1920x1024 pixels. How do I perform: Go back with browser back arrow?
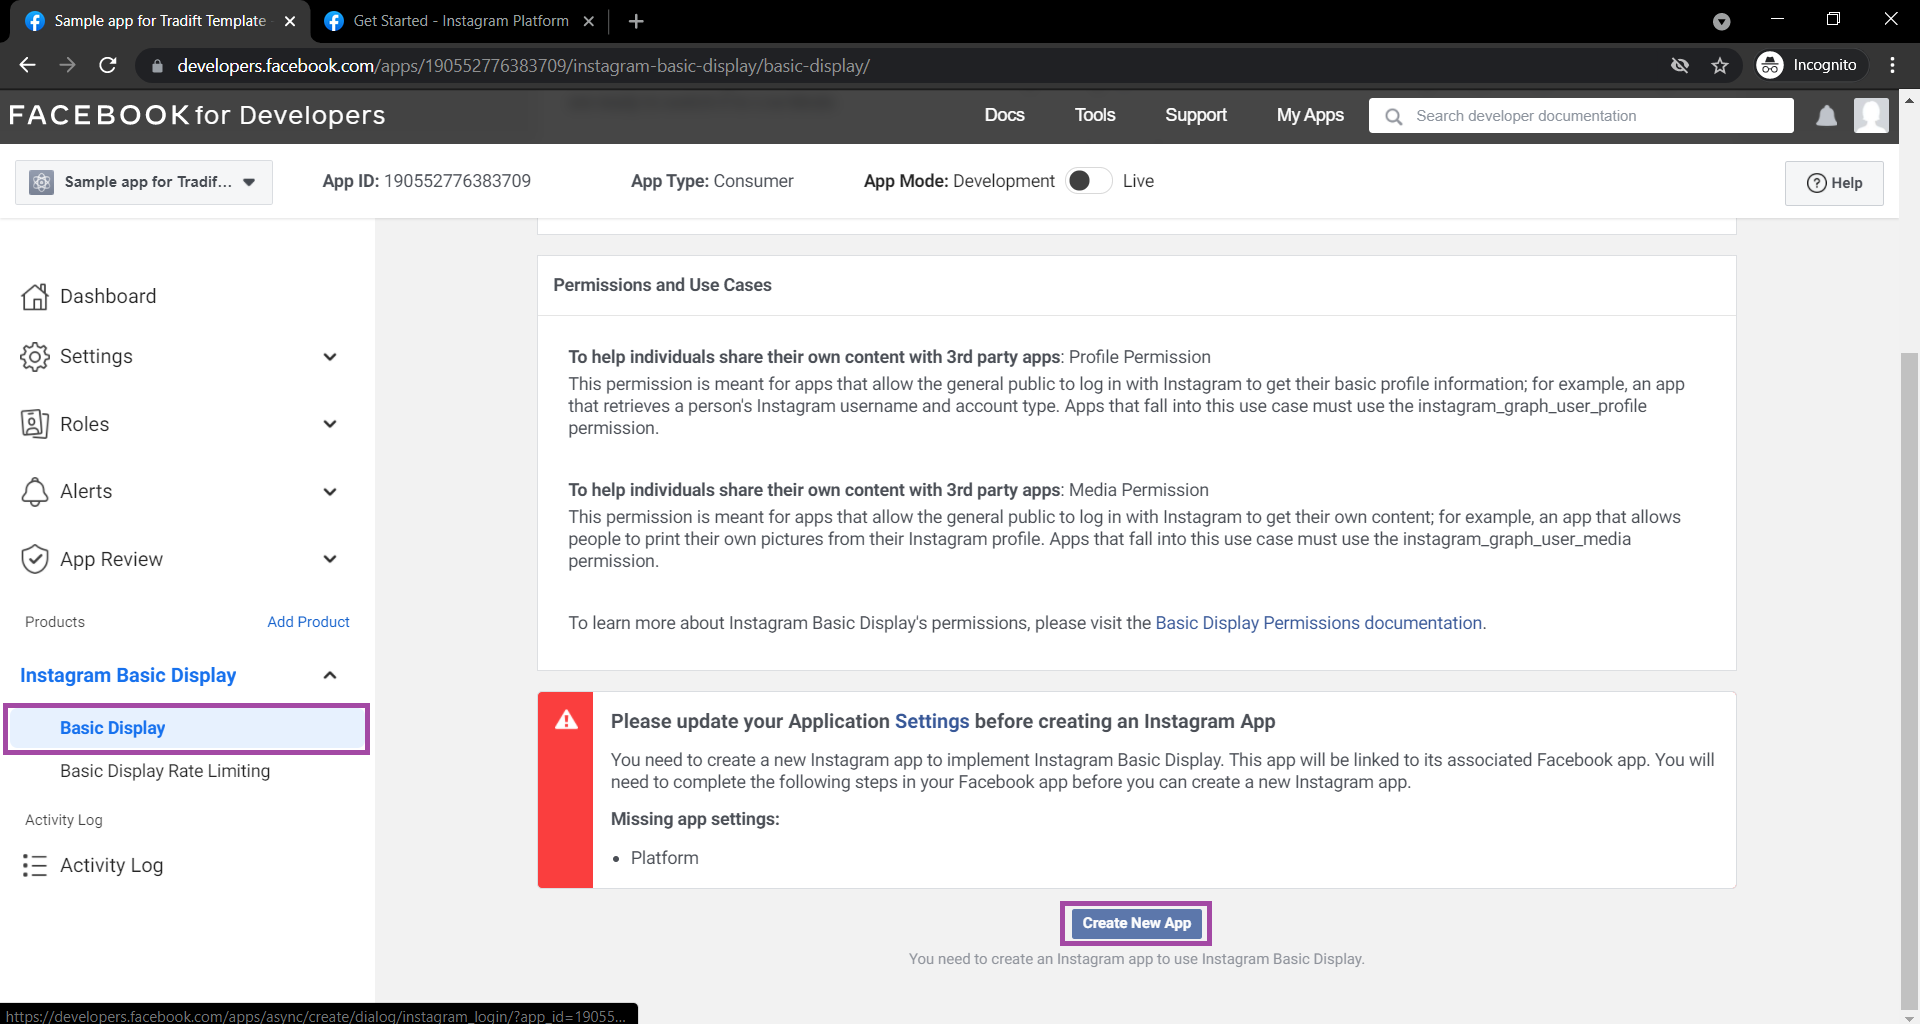(x=27, y=65)
